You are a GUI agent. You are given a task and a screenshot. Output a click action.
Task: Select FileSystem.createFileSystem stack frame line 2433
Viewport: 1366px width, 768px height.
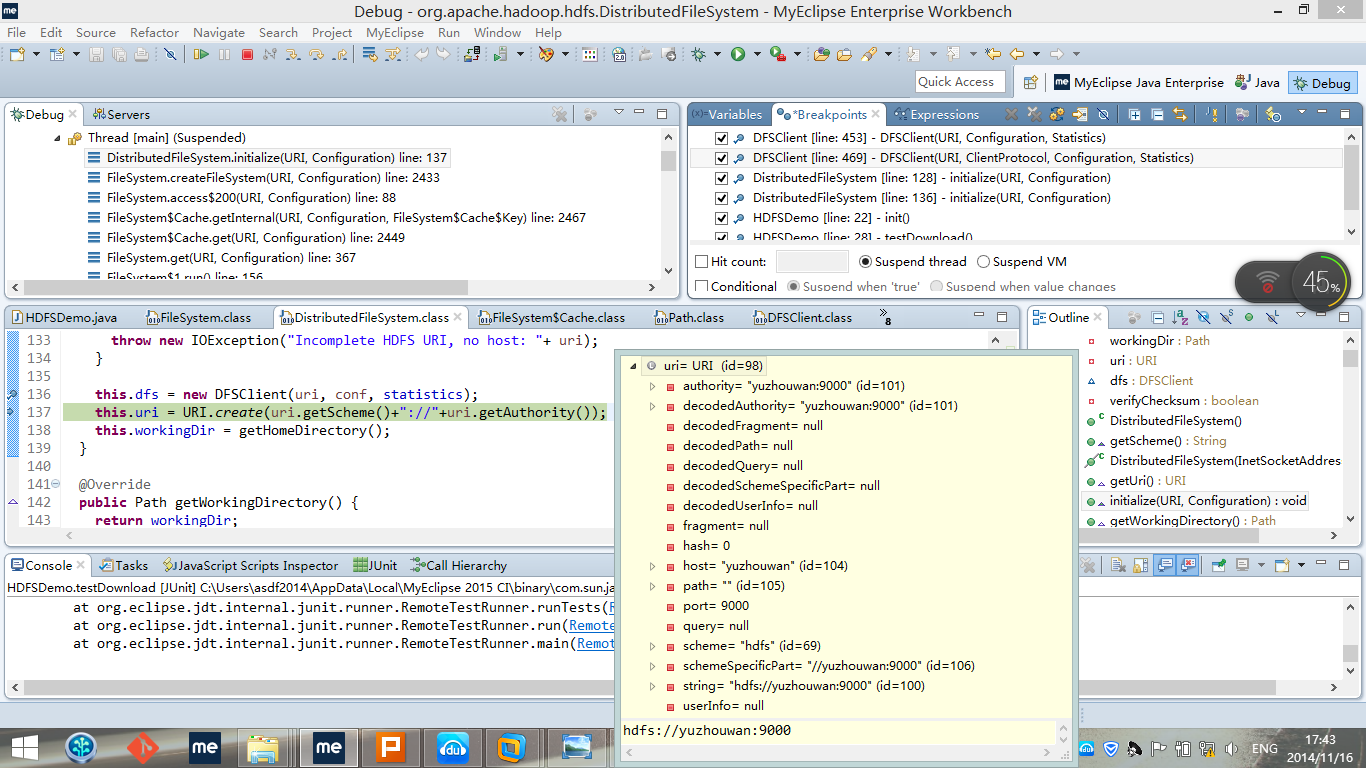(272, 178)
